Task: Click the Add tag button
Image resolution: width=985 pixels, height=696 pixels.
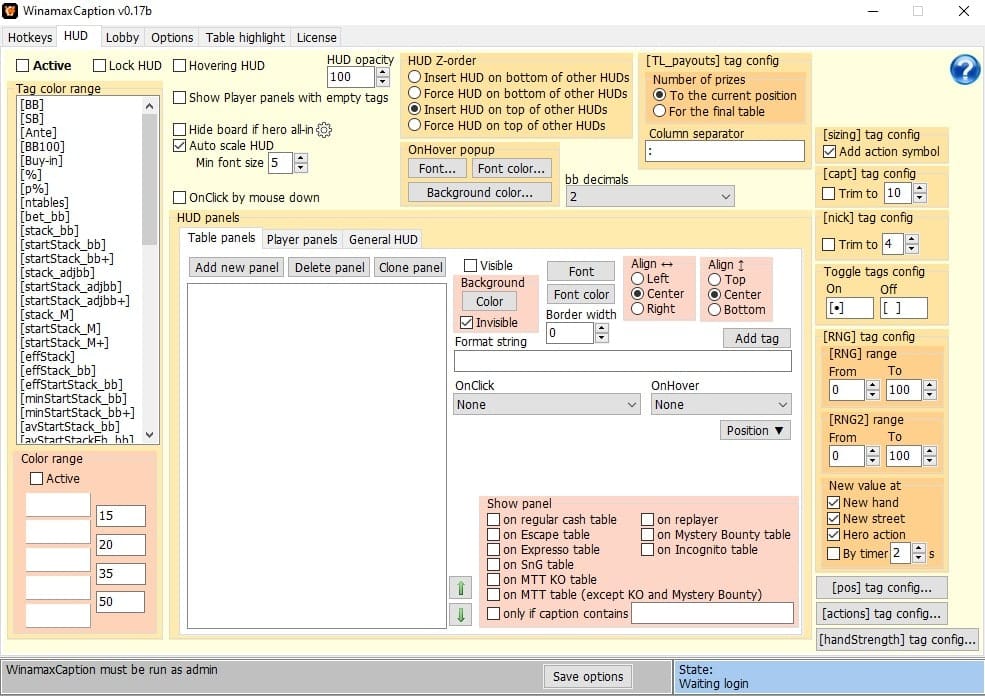Action: click(x=757, y=339)
